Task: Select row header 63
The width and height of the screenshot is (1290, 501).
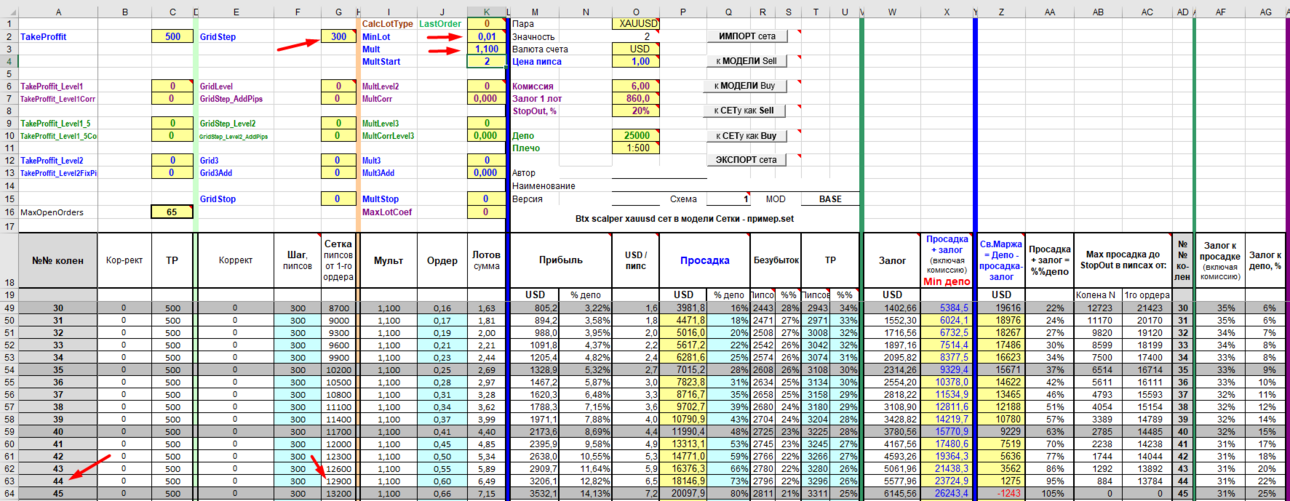Action: (x=9, y=480)
